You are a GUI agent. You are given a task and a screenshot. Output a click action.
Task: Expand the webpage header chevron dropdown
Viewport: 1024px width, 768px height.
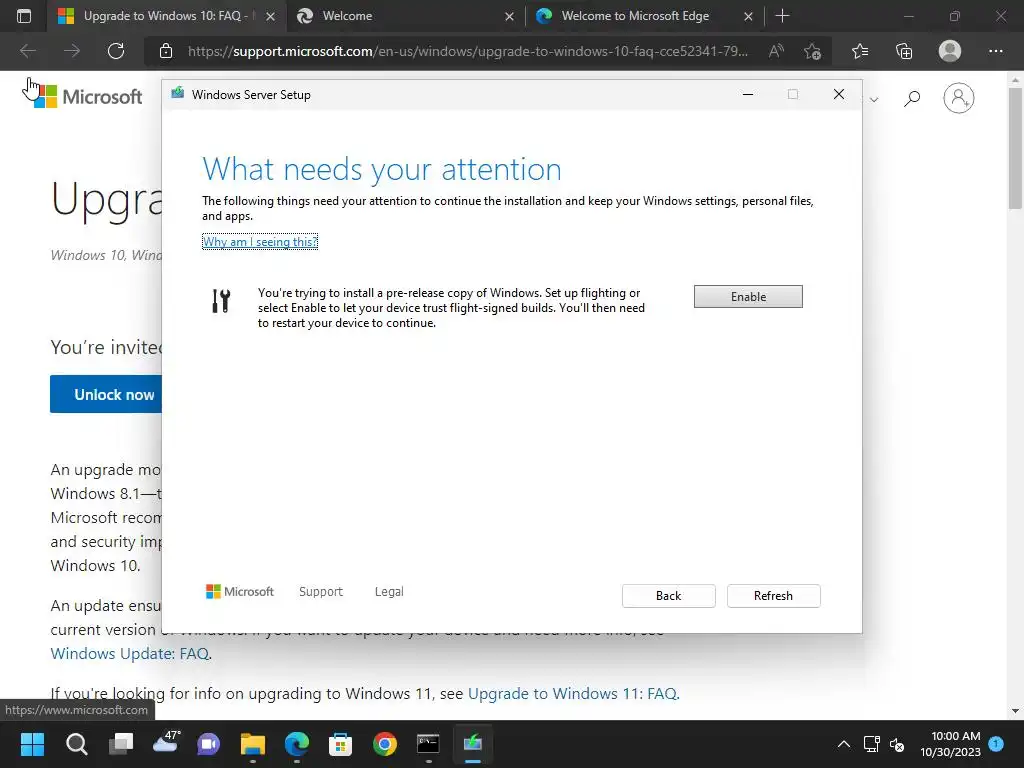coord(874,99)
